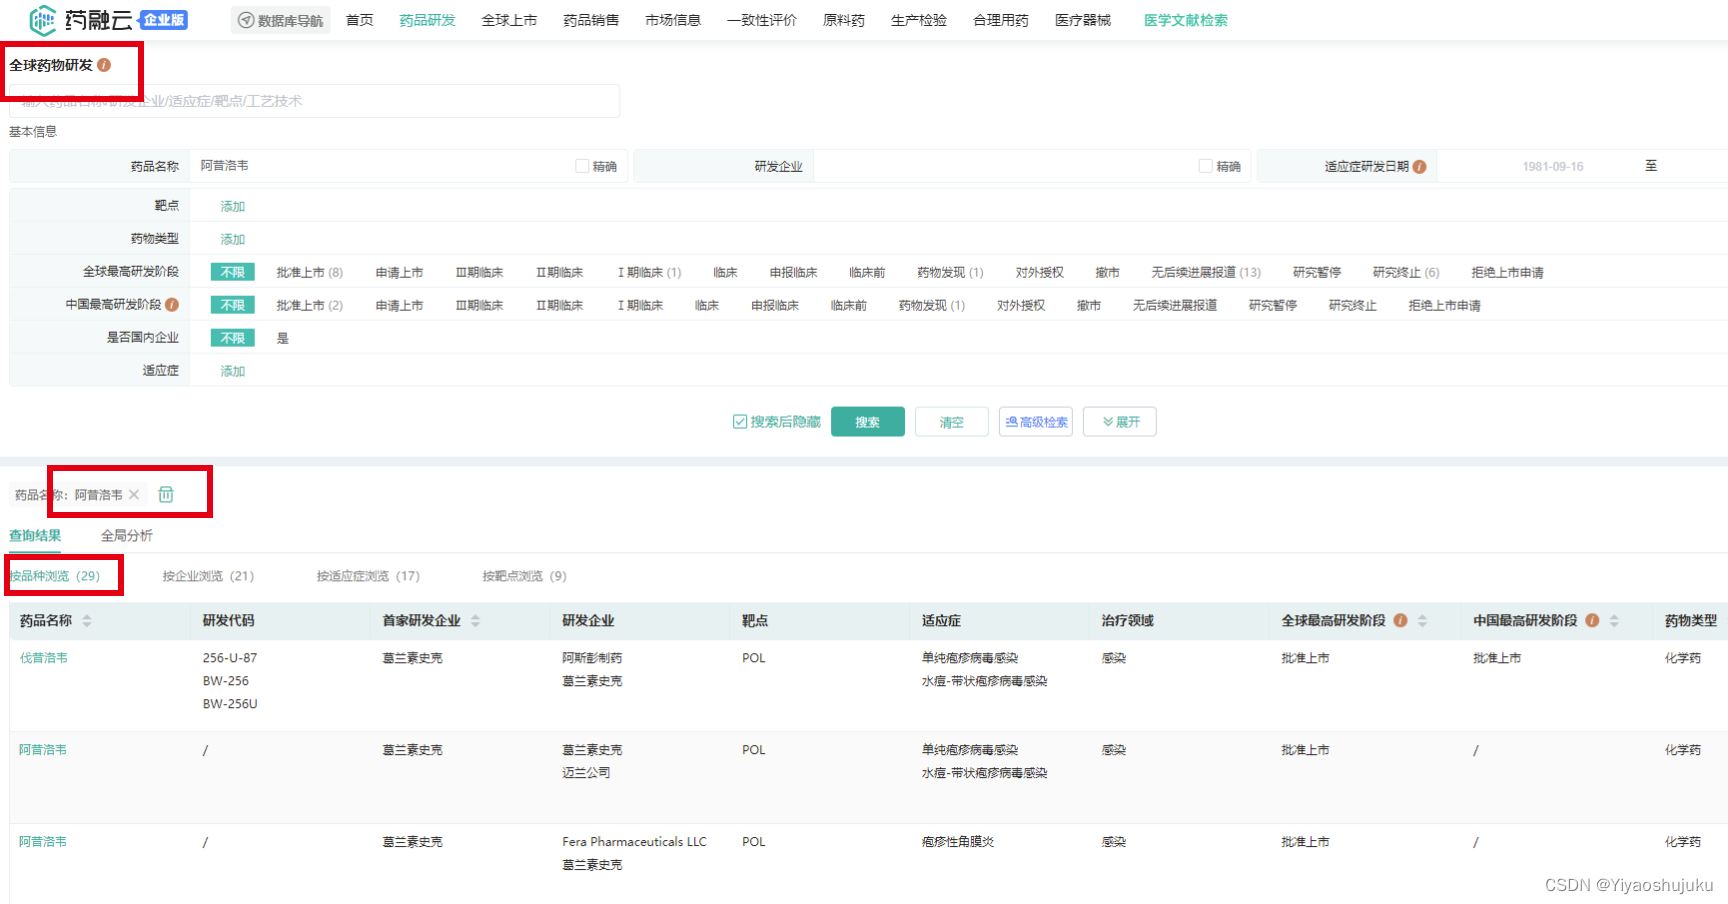
Task: Sort by 药品名称 column arrows
Action: [x=87, y=621]
